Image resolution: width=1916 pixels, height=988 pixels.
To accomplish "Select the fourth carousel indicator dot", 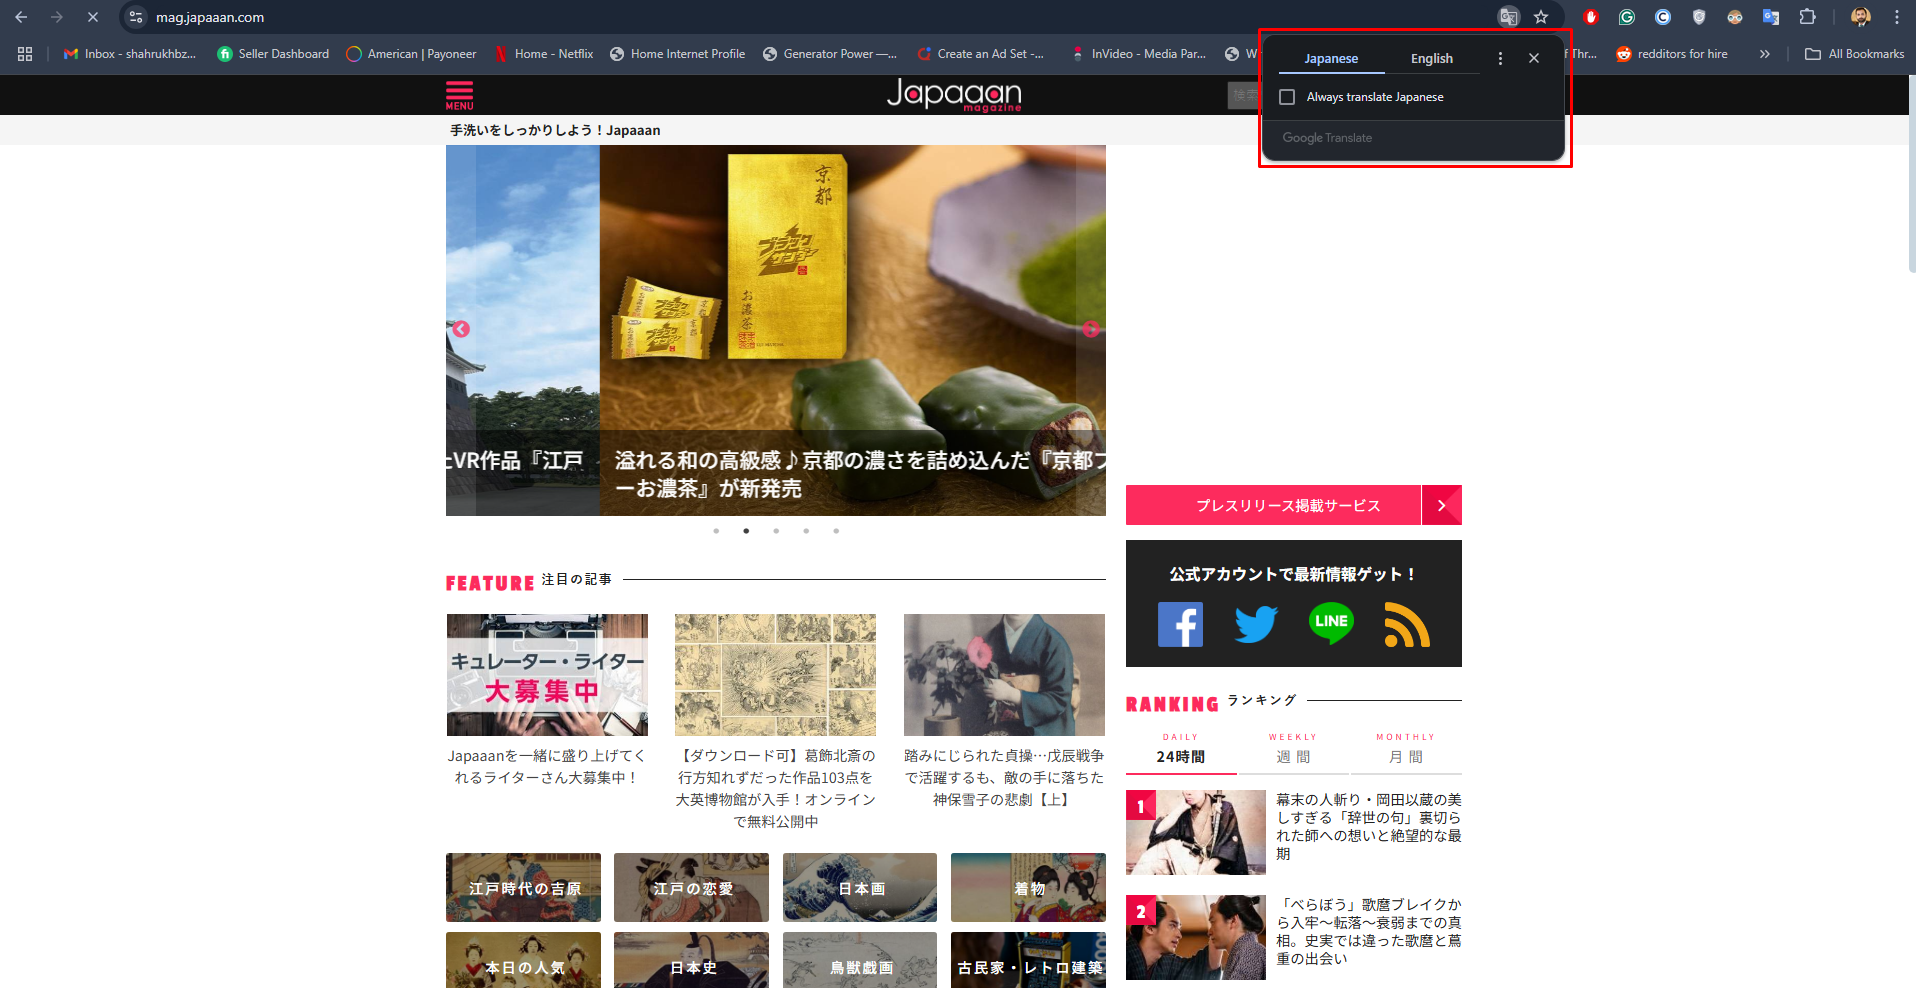I will click(806, 531).
